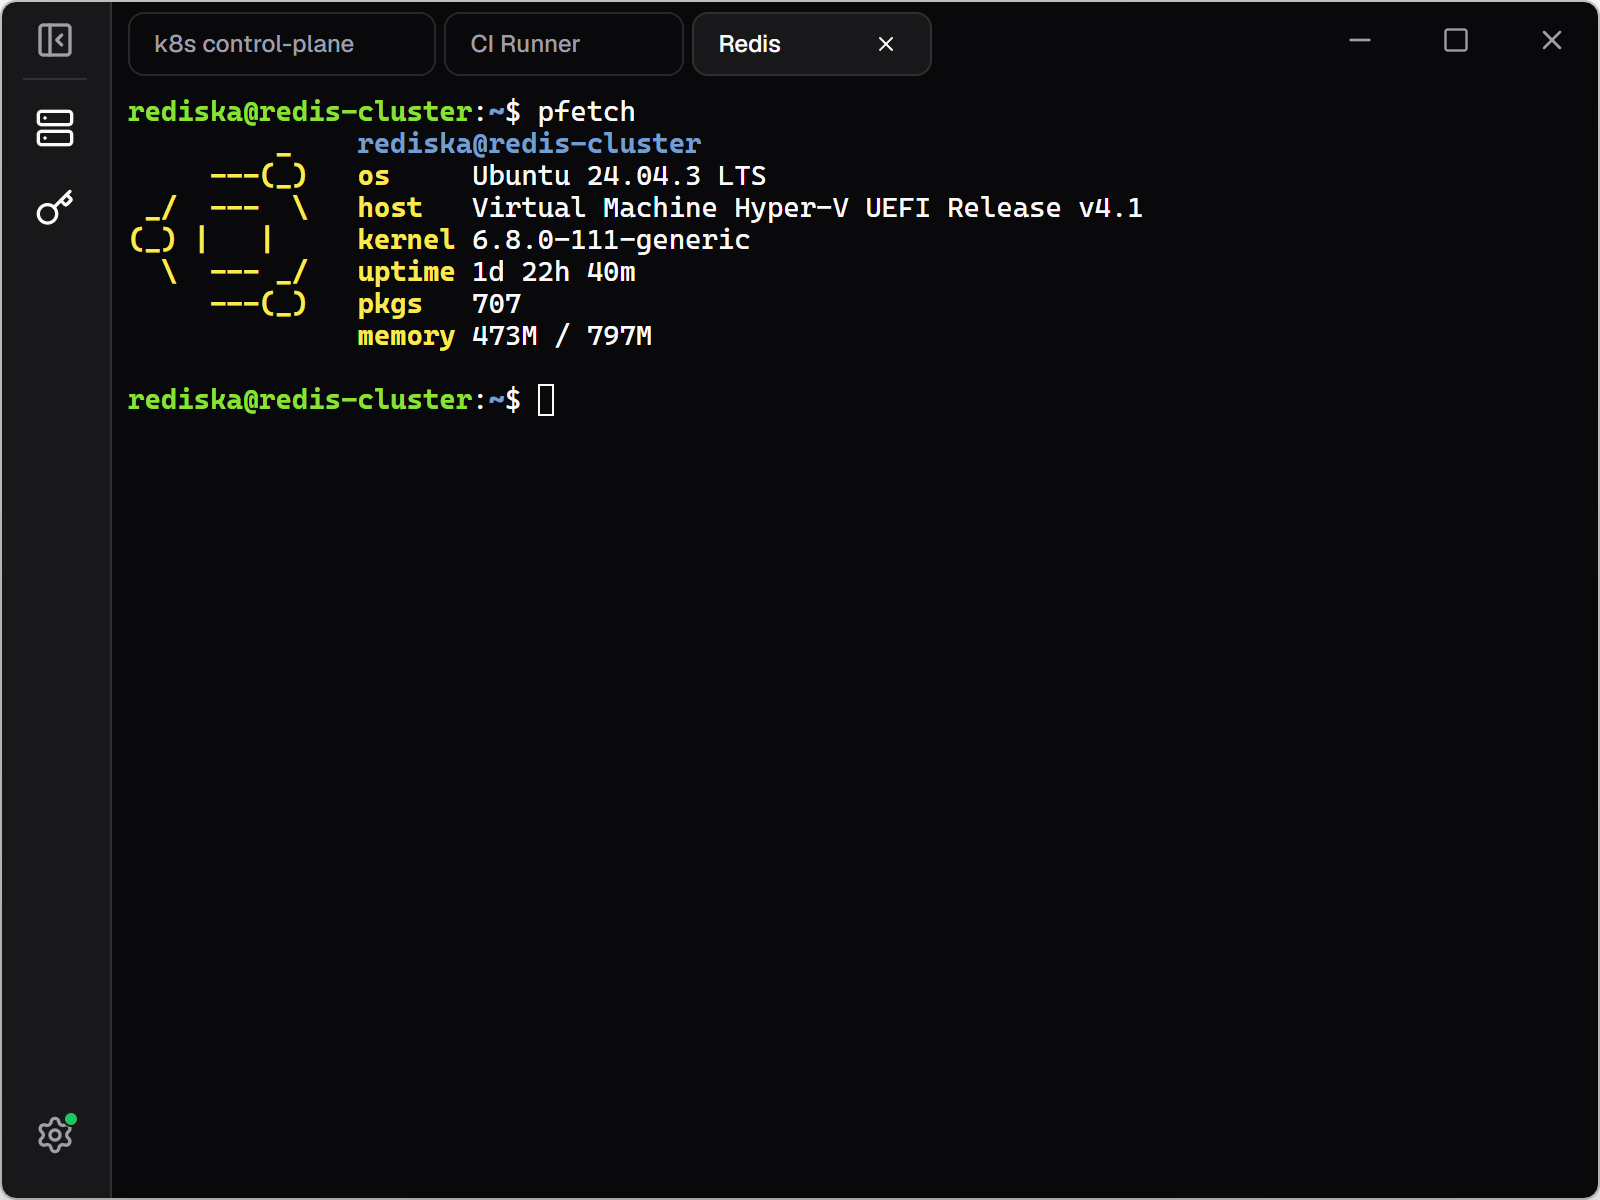1600x1200 pixels.
Task: Click kernel value '6.8.0-111-generic'
Action: (611, 240)
